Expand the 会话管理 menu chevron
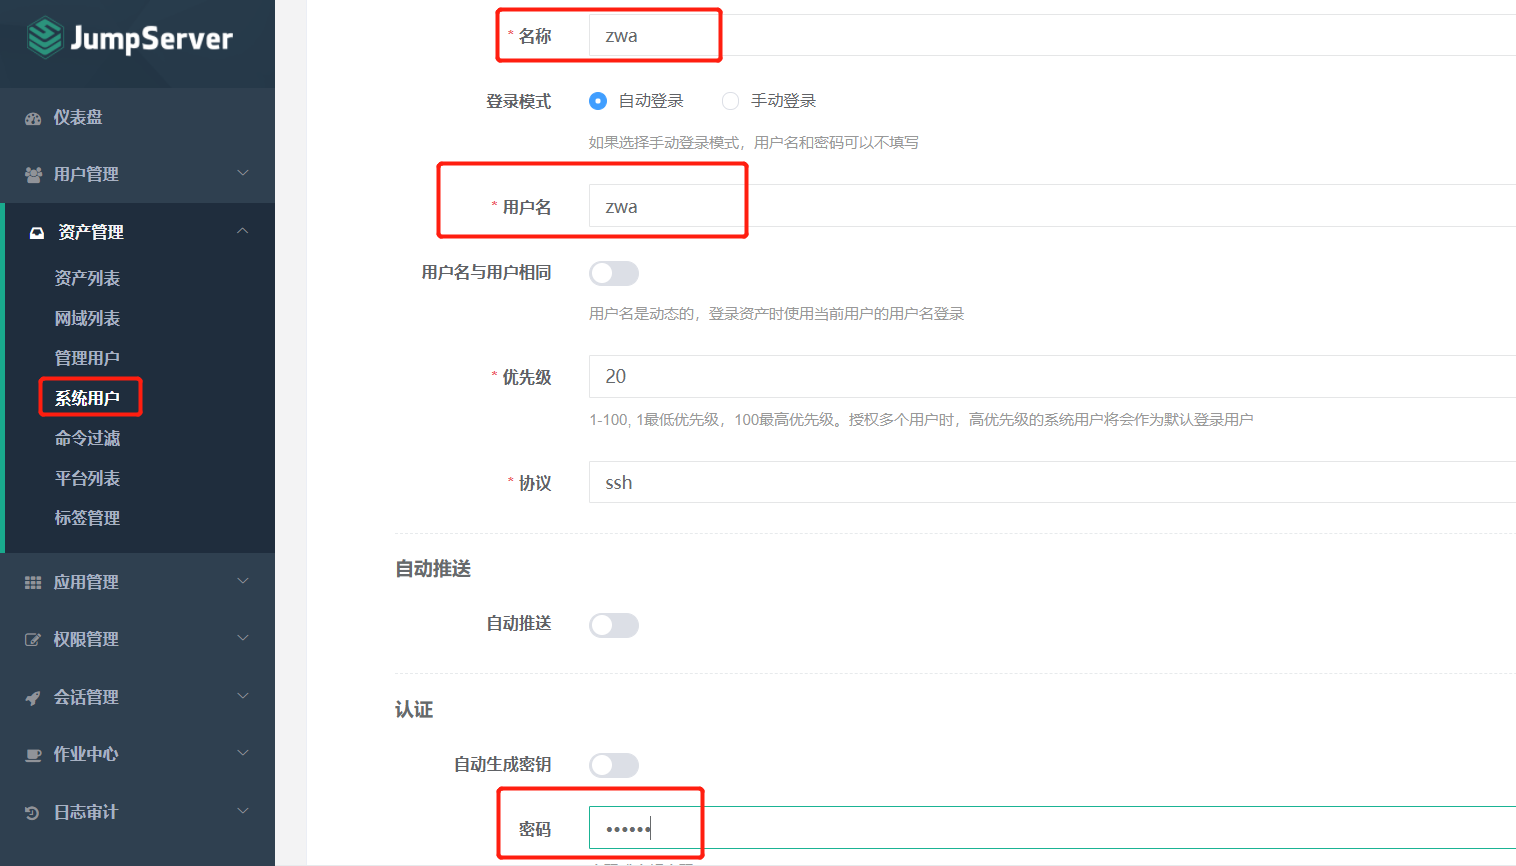The width and height of the screenshot is (1516, 866). pos(243,696)
